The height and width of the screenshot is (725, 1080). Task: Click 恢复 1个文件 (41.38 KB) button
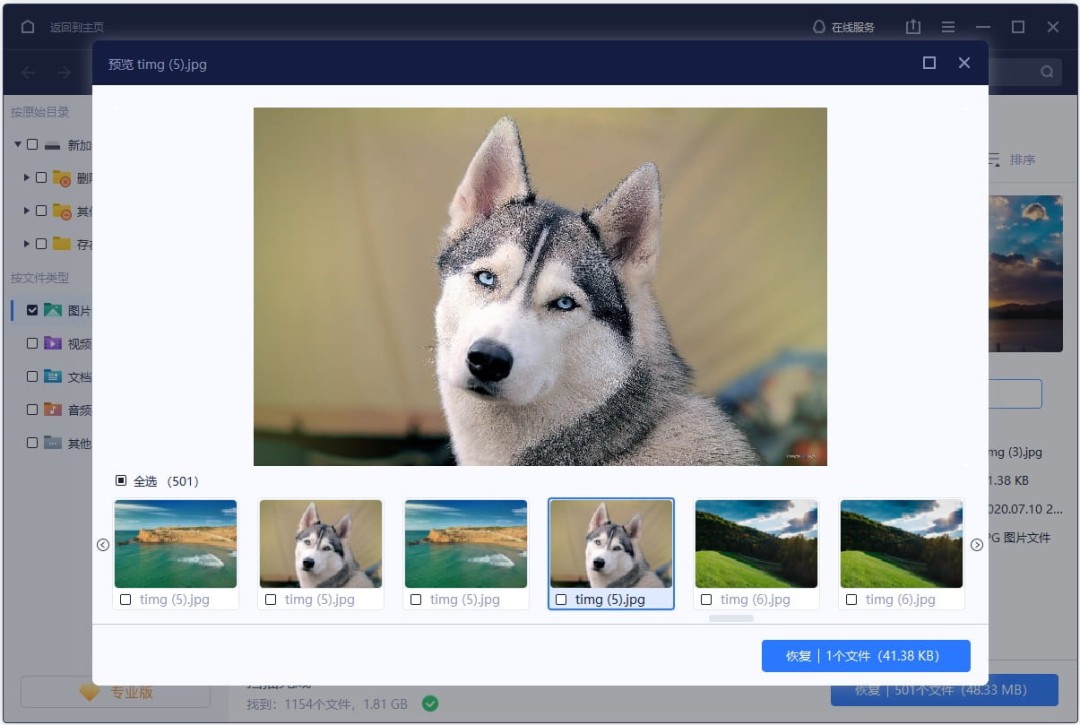tap(865, 656)
